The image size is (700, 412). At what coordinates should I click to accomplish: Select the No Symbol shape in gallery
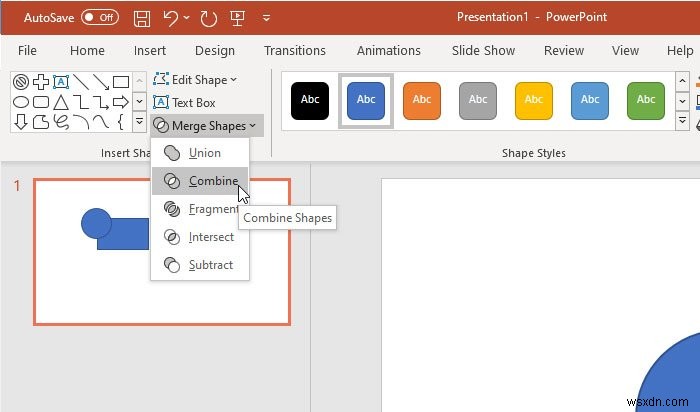(x=21, y=82)
